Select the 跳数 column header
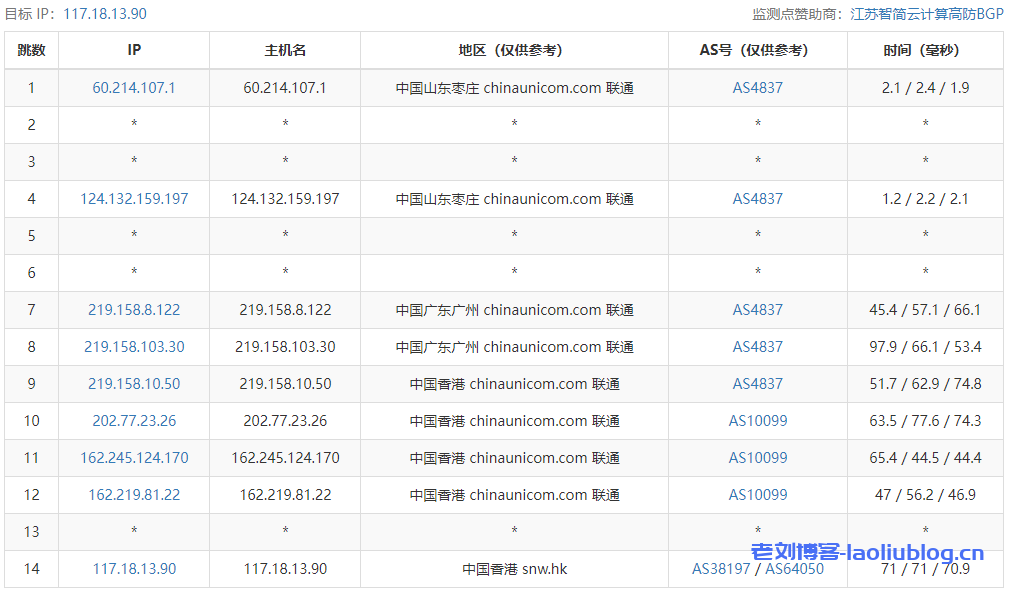Image resolution: width=1010 pixels, height=590 pixels. (32, 50)
